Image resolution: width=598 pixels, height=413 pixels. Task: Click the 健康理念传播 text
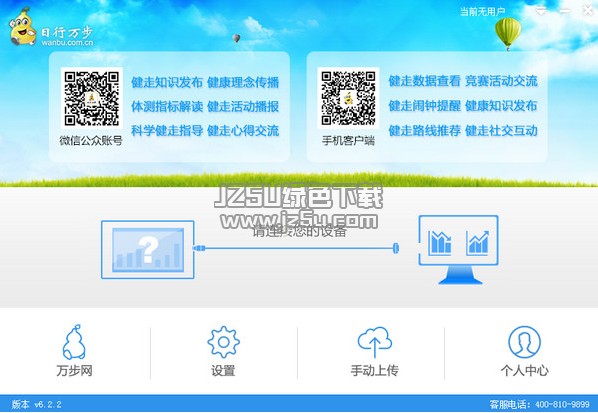click(x=243, y=82)
